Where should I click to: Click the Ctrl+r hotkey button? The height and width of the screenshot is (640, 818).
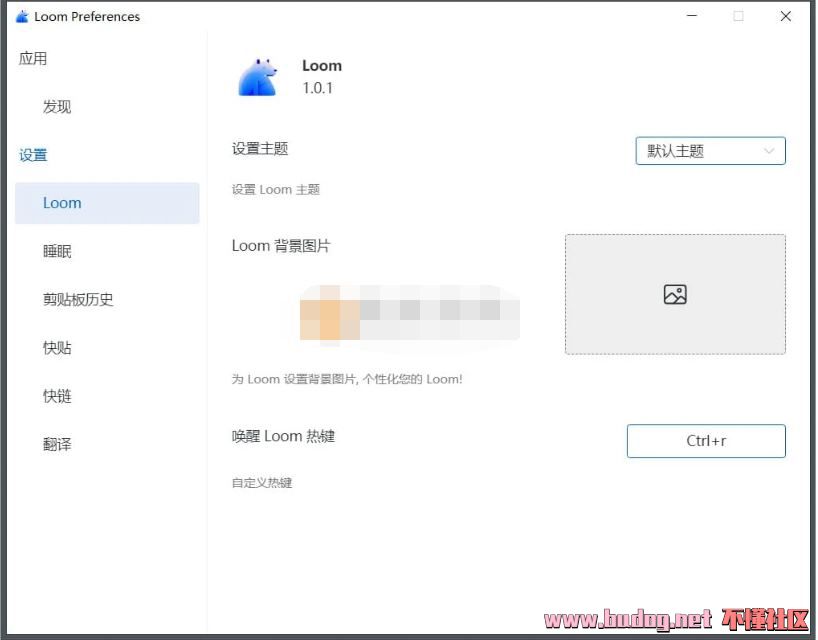pos(706,441)
